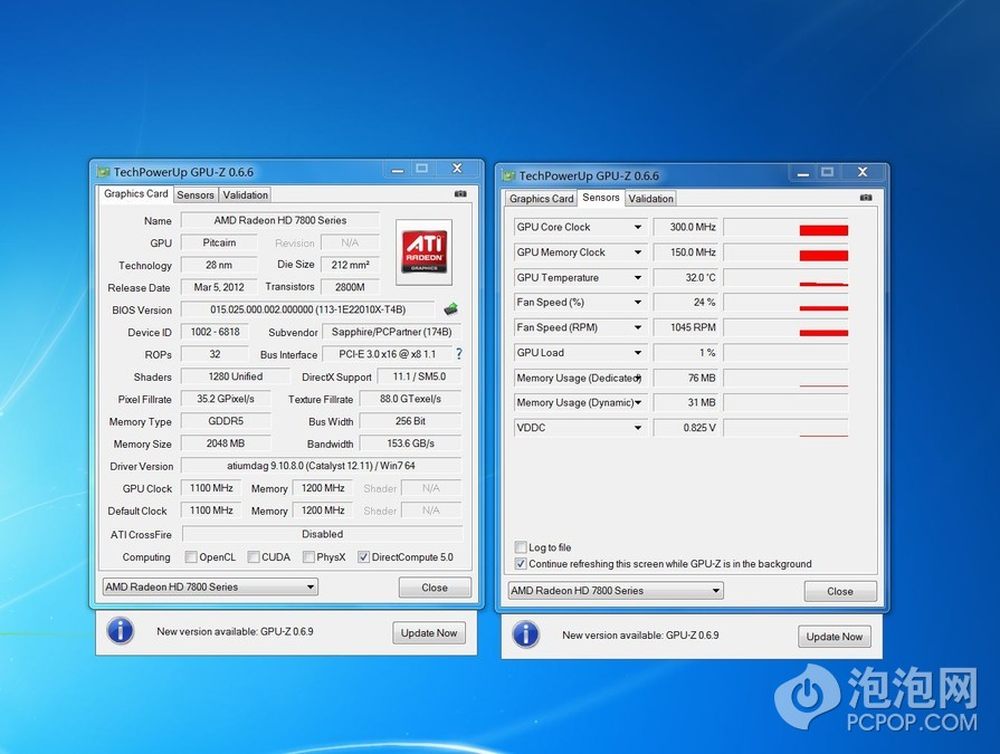Open Validation tab in right window
The height and width of the screenshot is (754, 1000).
[651, 199]
